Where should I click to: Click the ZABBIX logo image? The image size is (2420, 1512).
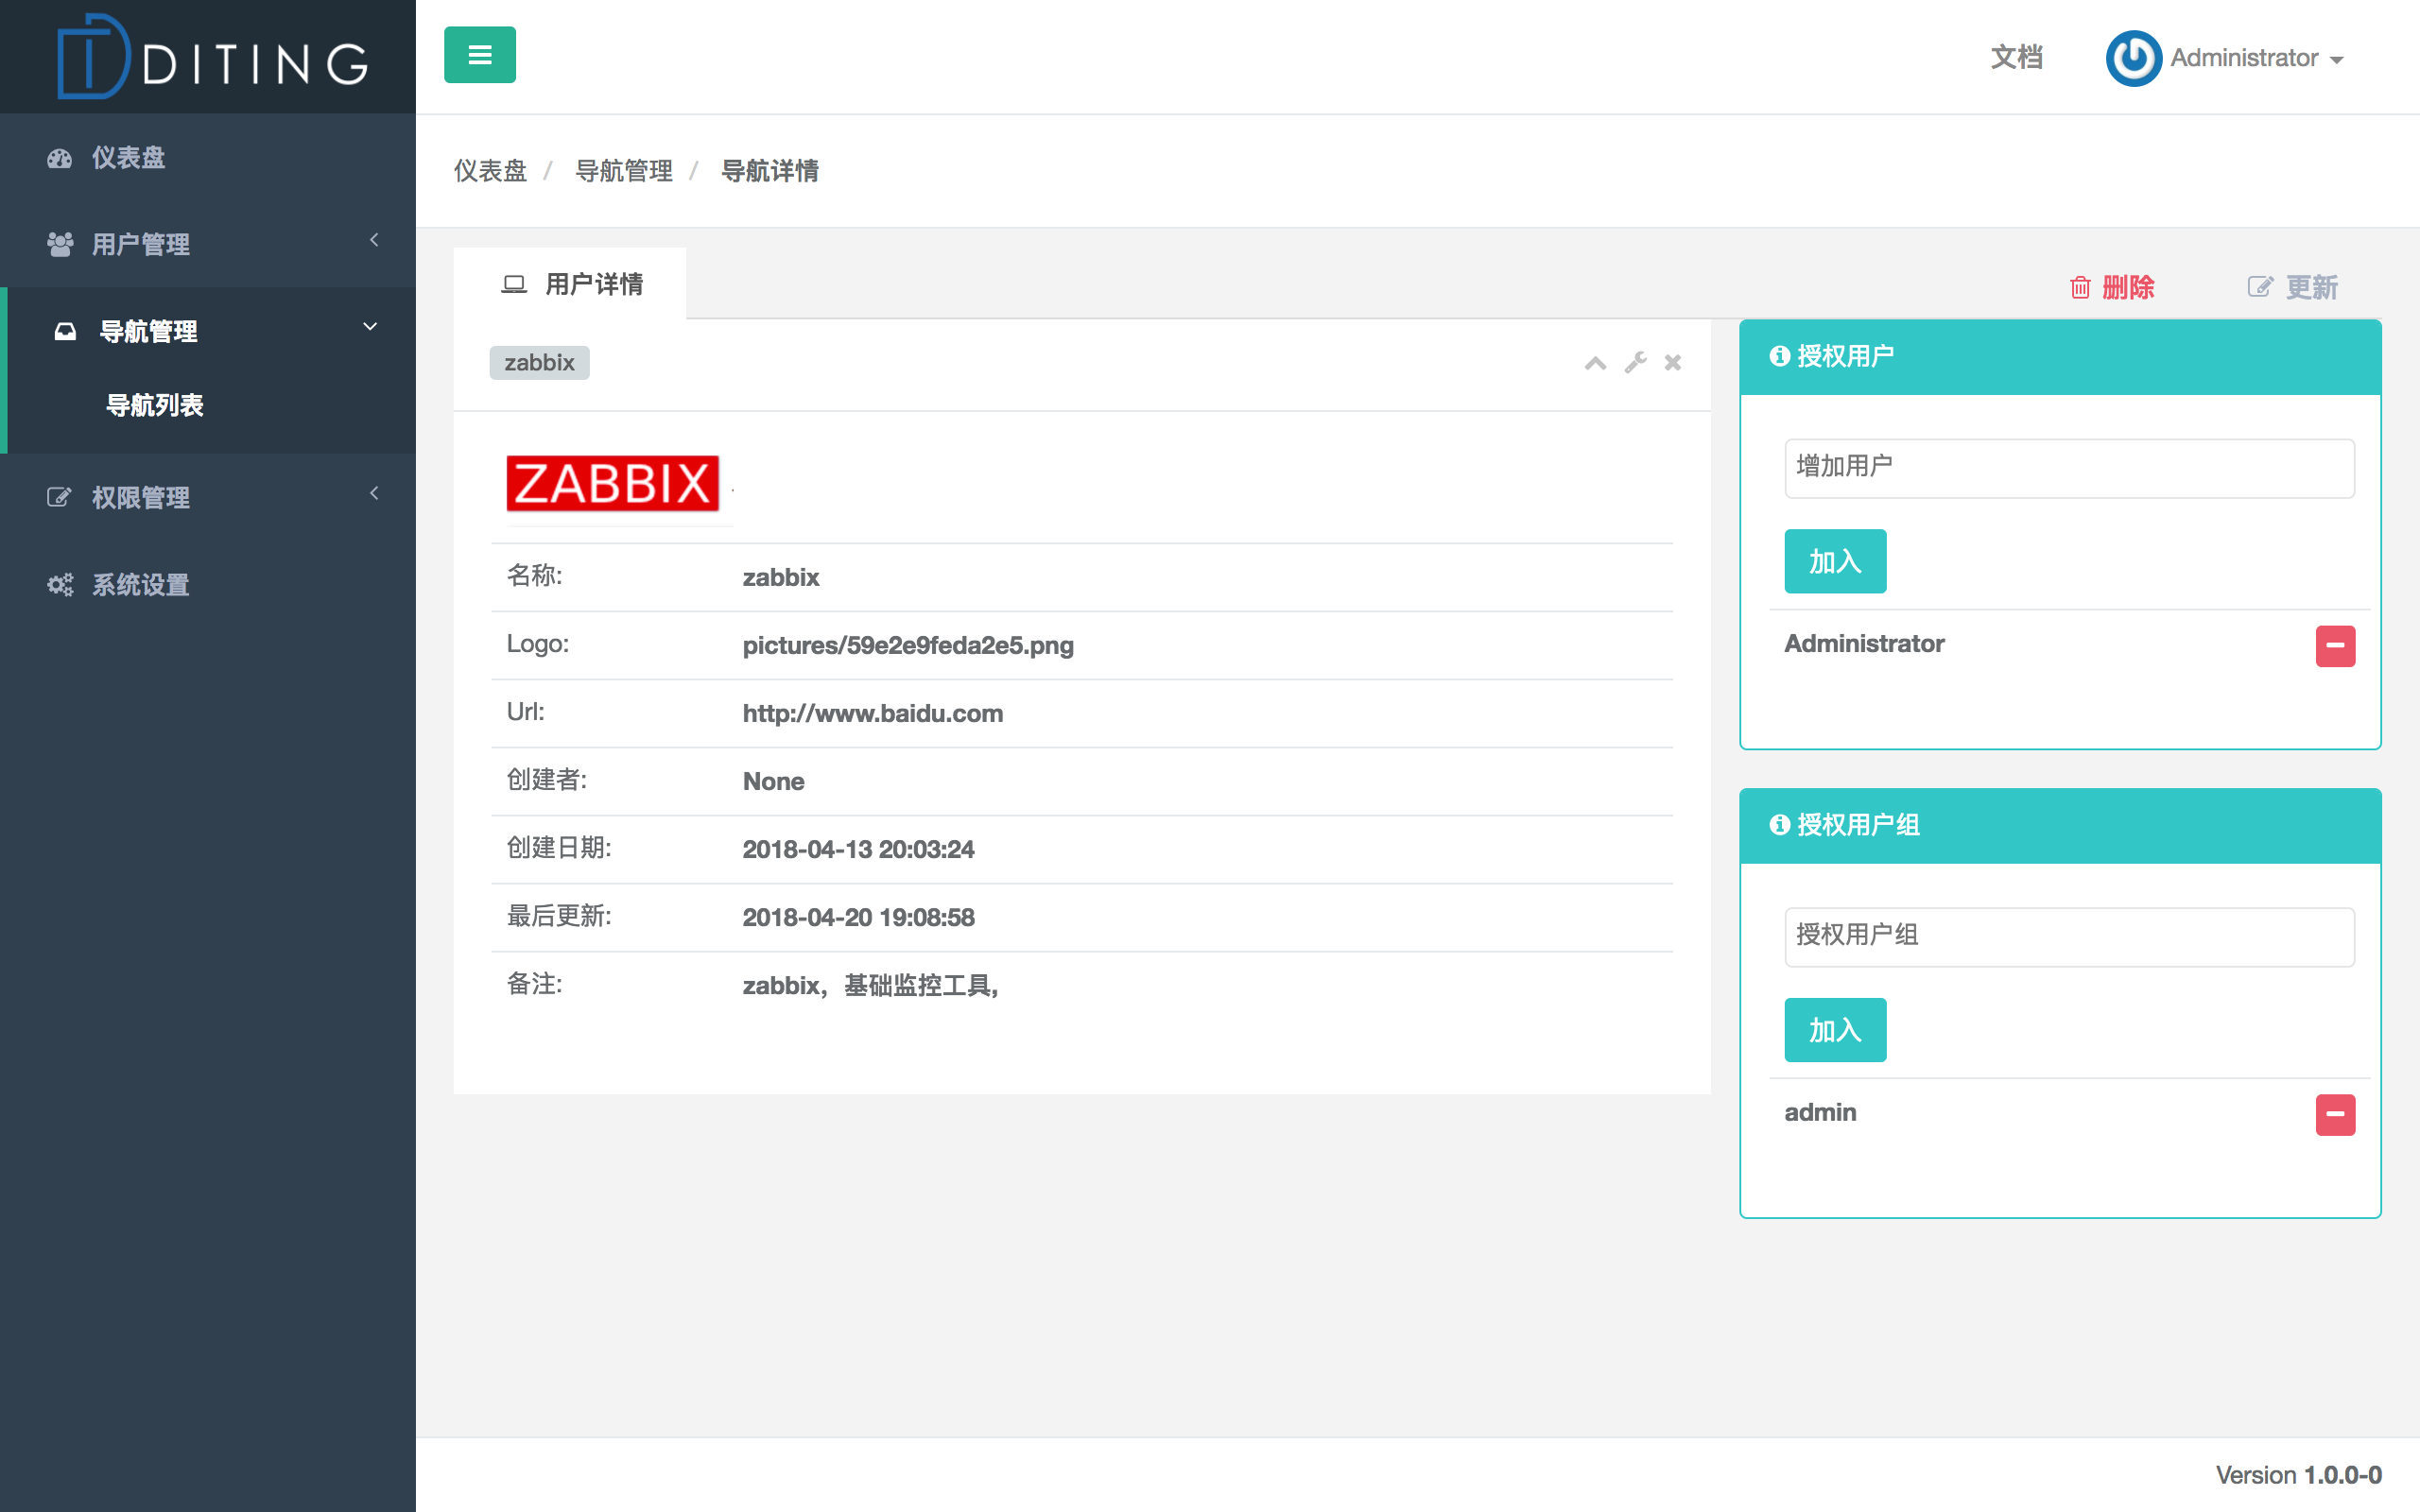612,484
